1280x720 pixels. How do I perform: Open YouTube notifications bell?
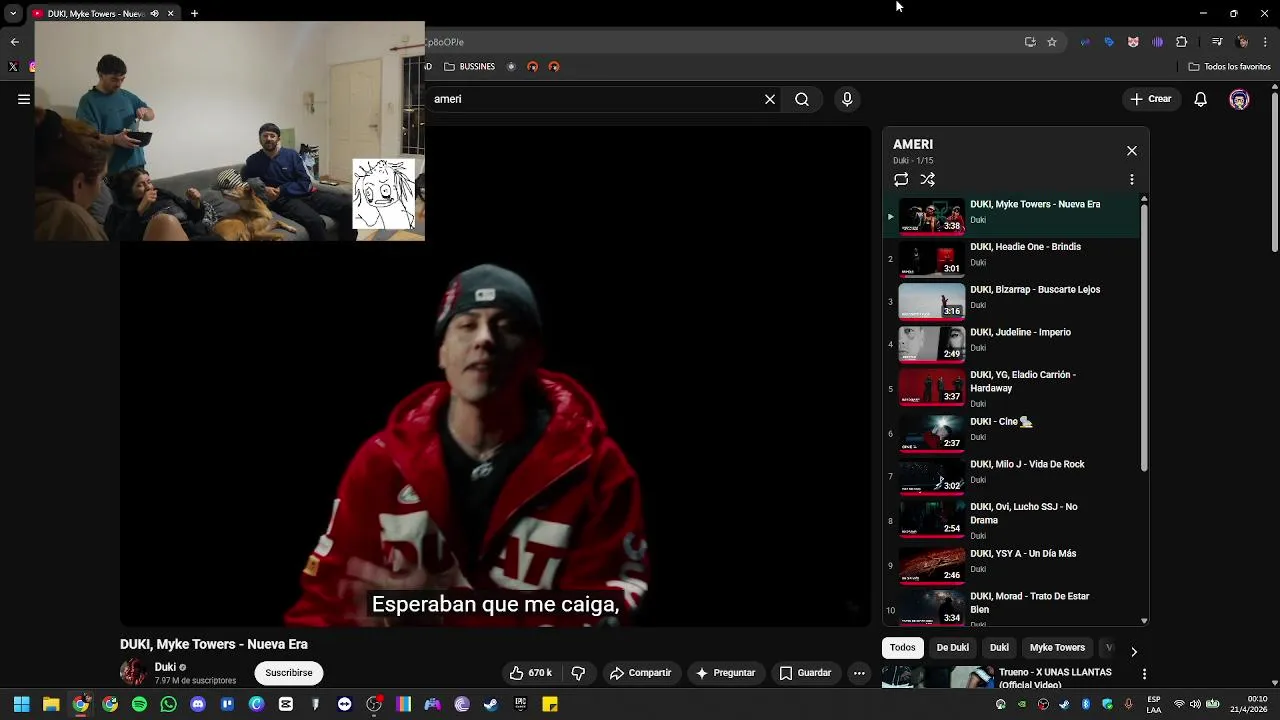point(1201,99)
